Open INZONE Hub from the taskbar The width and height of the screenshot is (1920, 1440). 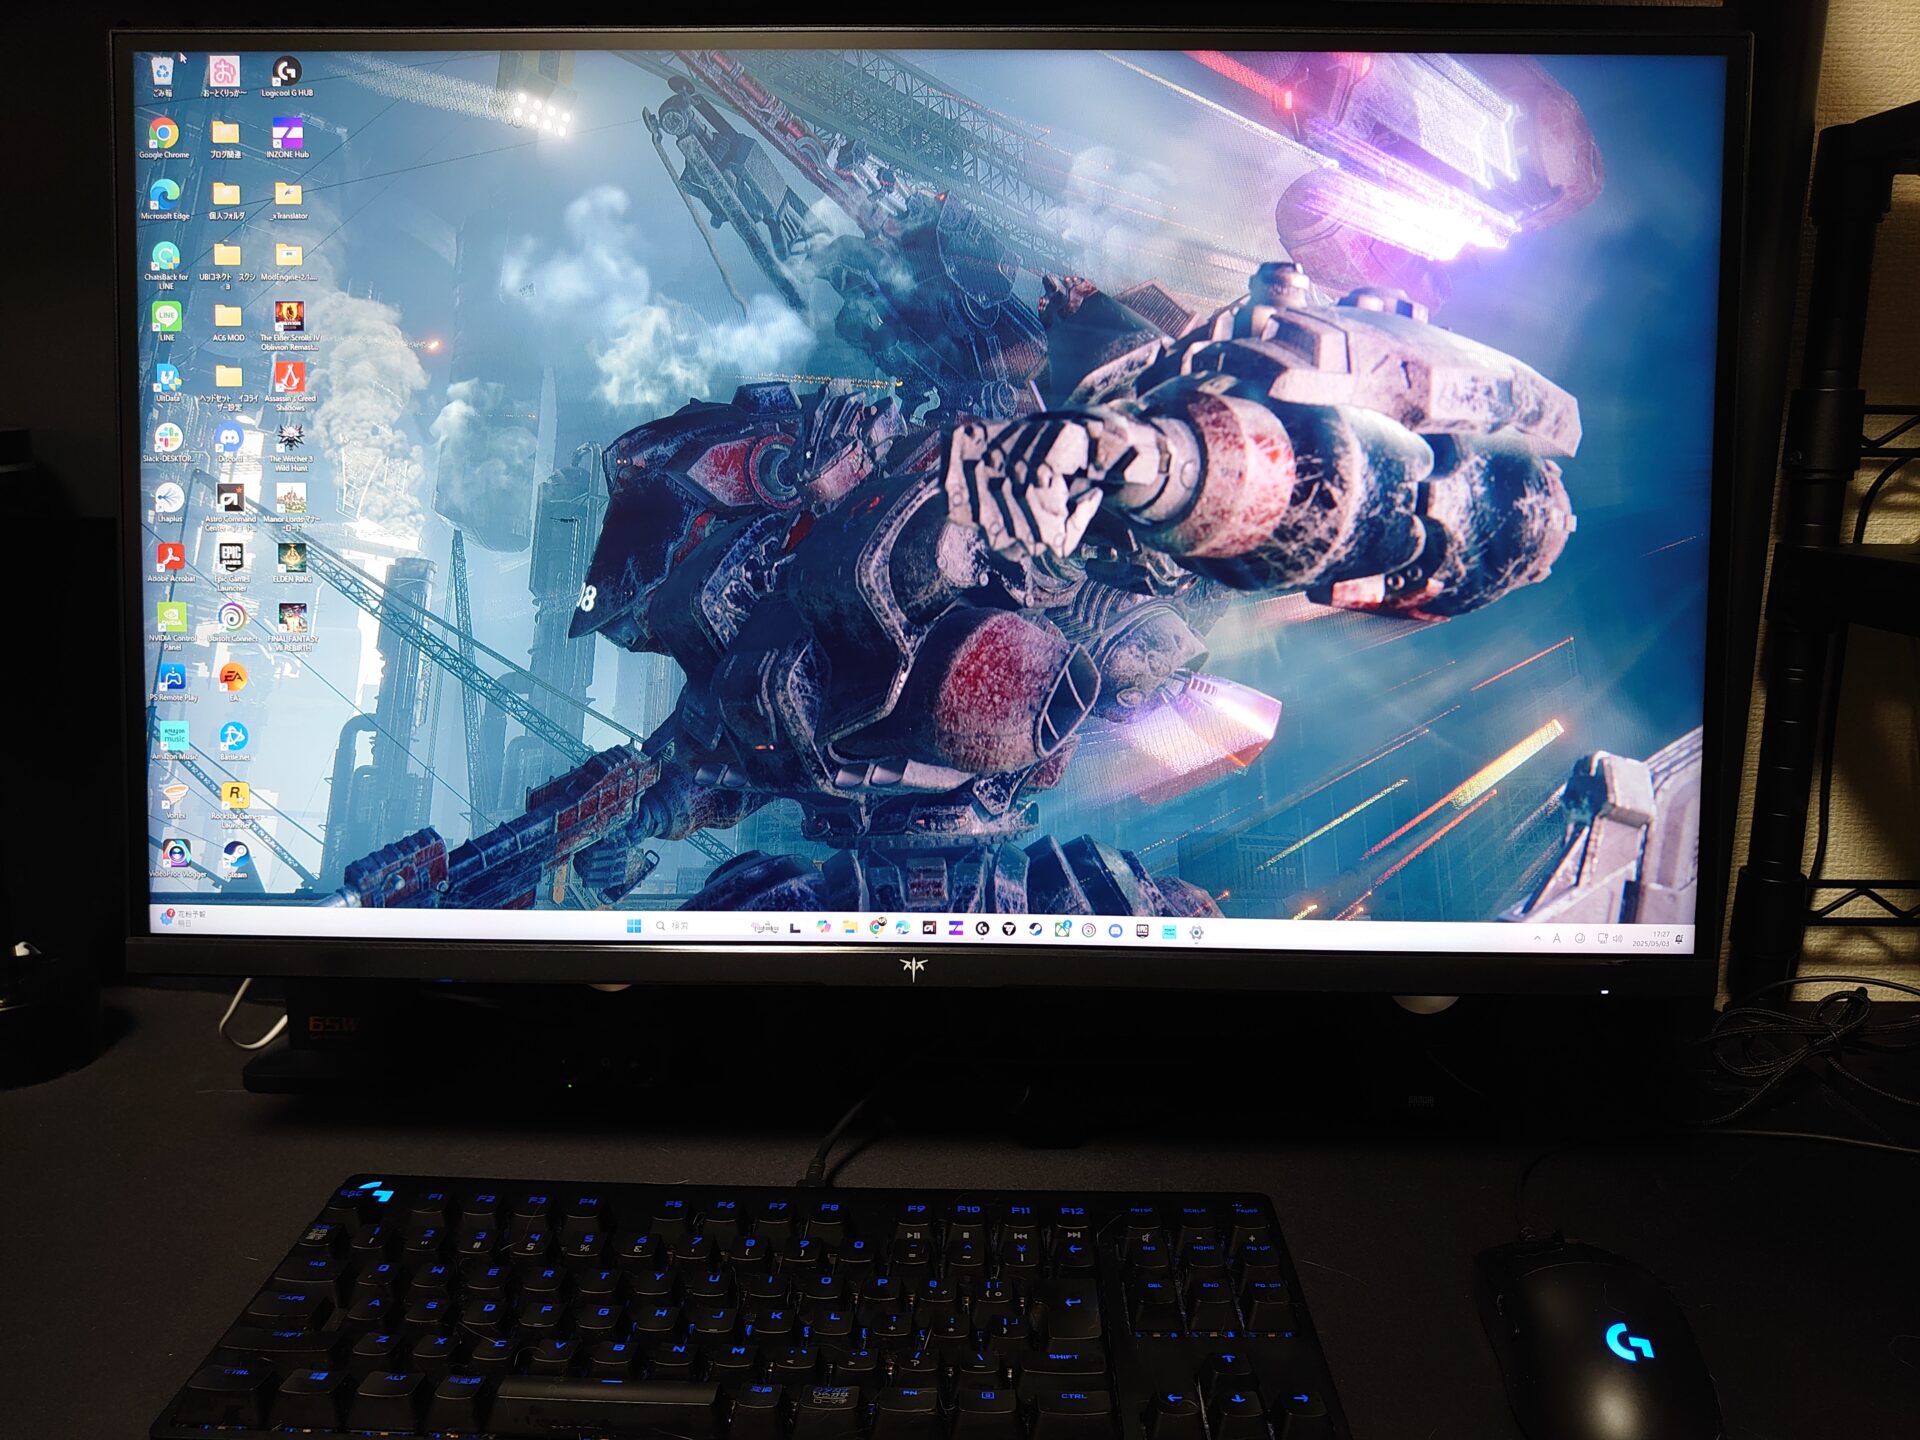click(x=956, y=928)
